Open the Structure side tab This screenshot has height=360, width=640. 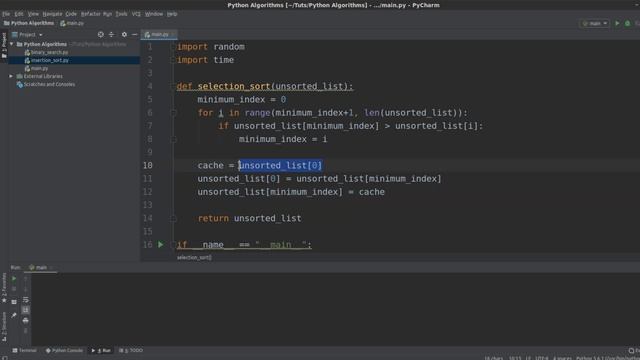click(x=4, y=327)
